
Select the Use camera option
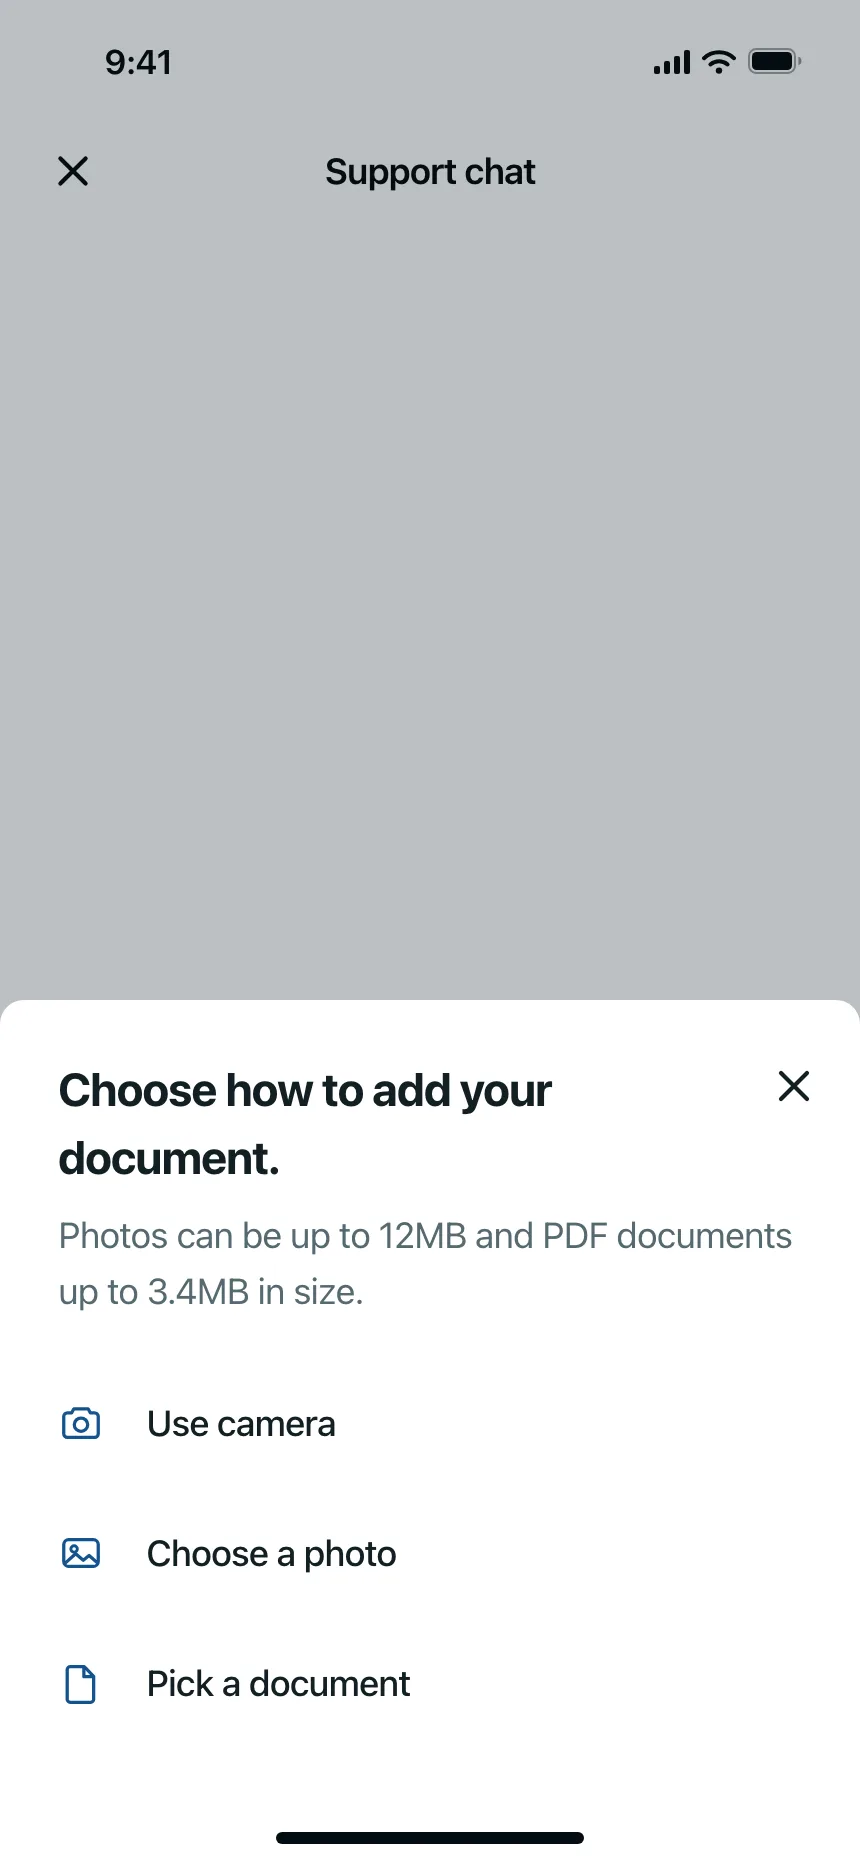(x=430, y=1423)
